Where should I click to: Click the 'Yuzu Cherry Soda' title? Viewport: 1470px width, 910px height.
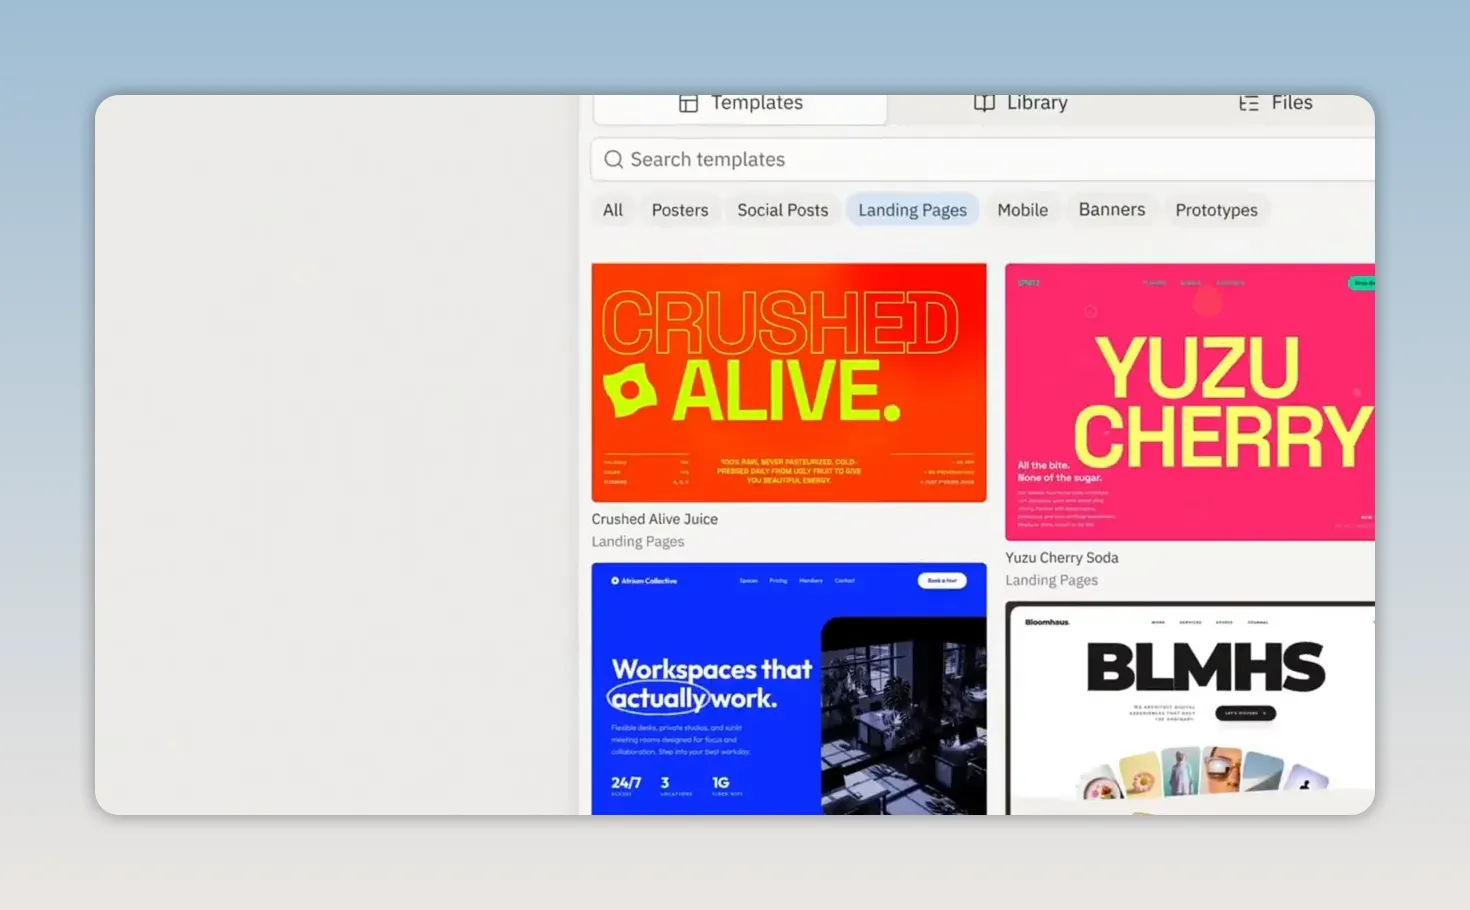click(1062, 558)
